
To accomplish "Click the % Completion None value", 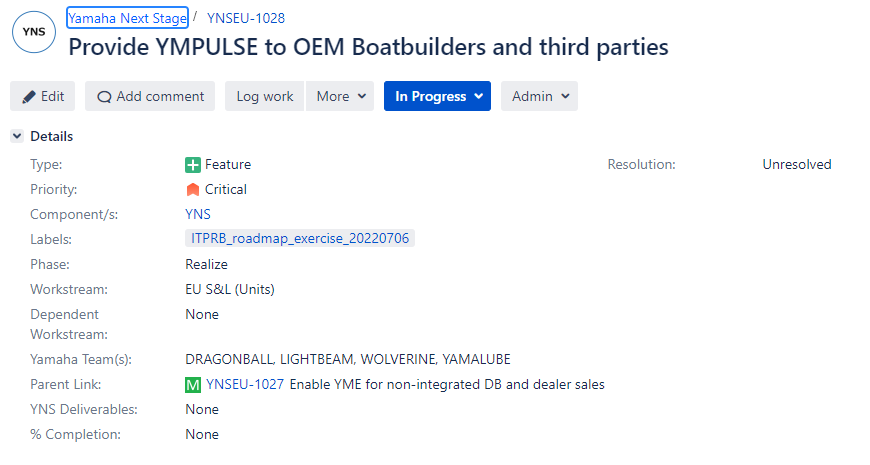I will [x=202, y=434].
